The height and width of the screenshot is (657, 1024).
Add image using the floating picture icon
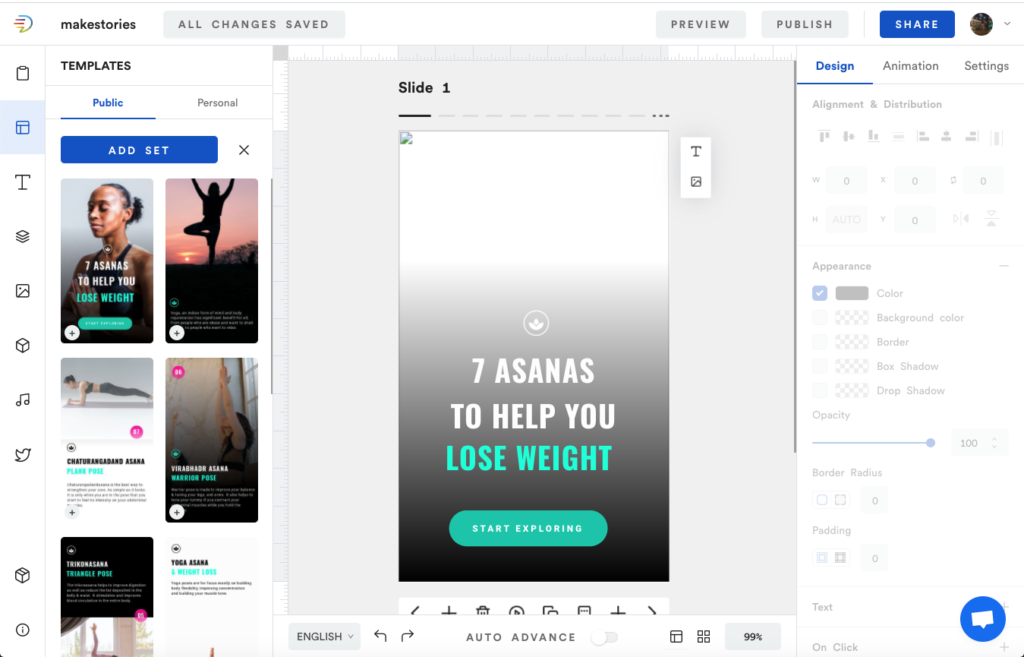click(696, 182)
